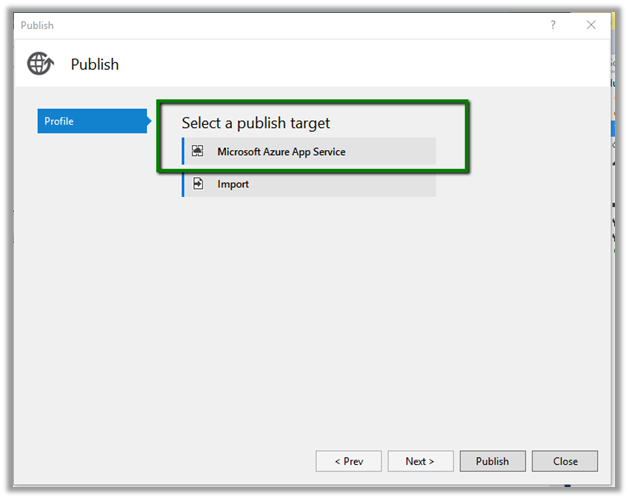The width and height of the screenshot is (628, 499).
Task: Click the Import file arrow icon
Action: coord(198,183)
